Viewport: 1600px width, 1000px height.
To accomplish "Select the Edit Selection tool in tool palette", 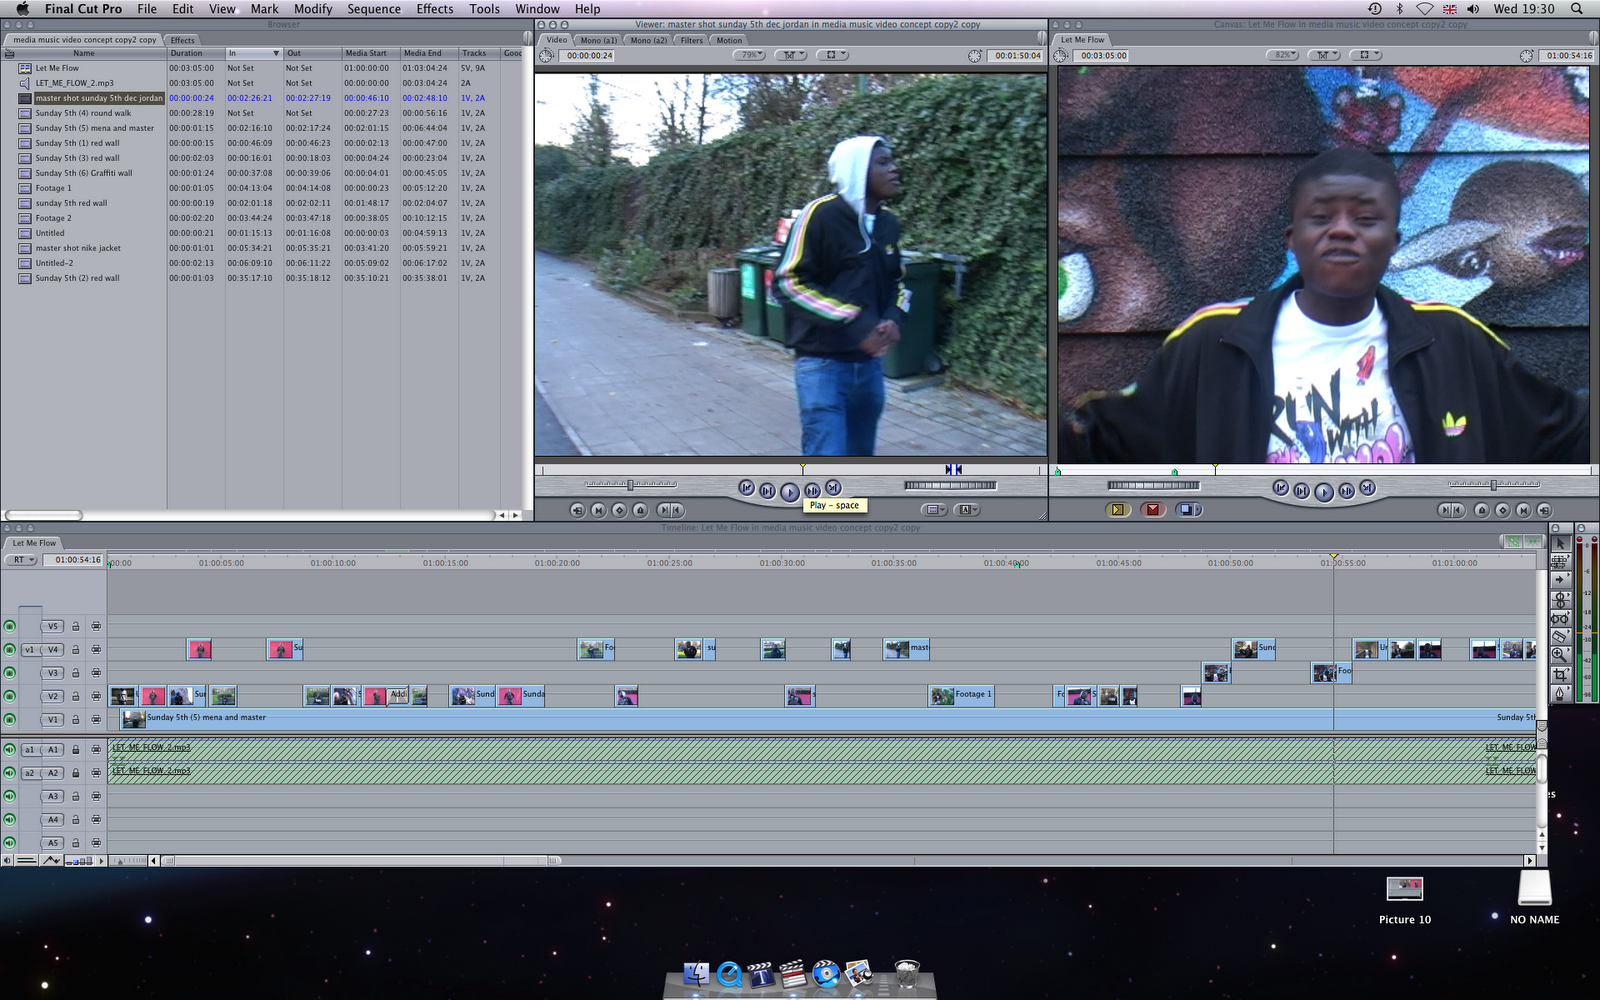I will point(1560,562).
